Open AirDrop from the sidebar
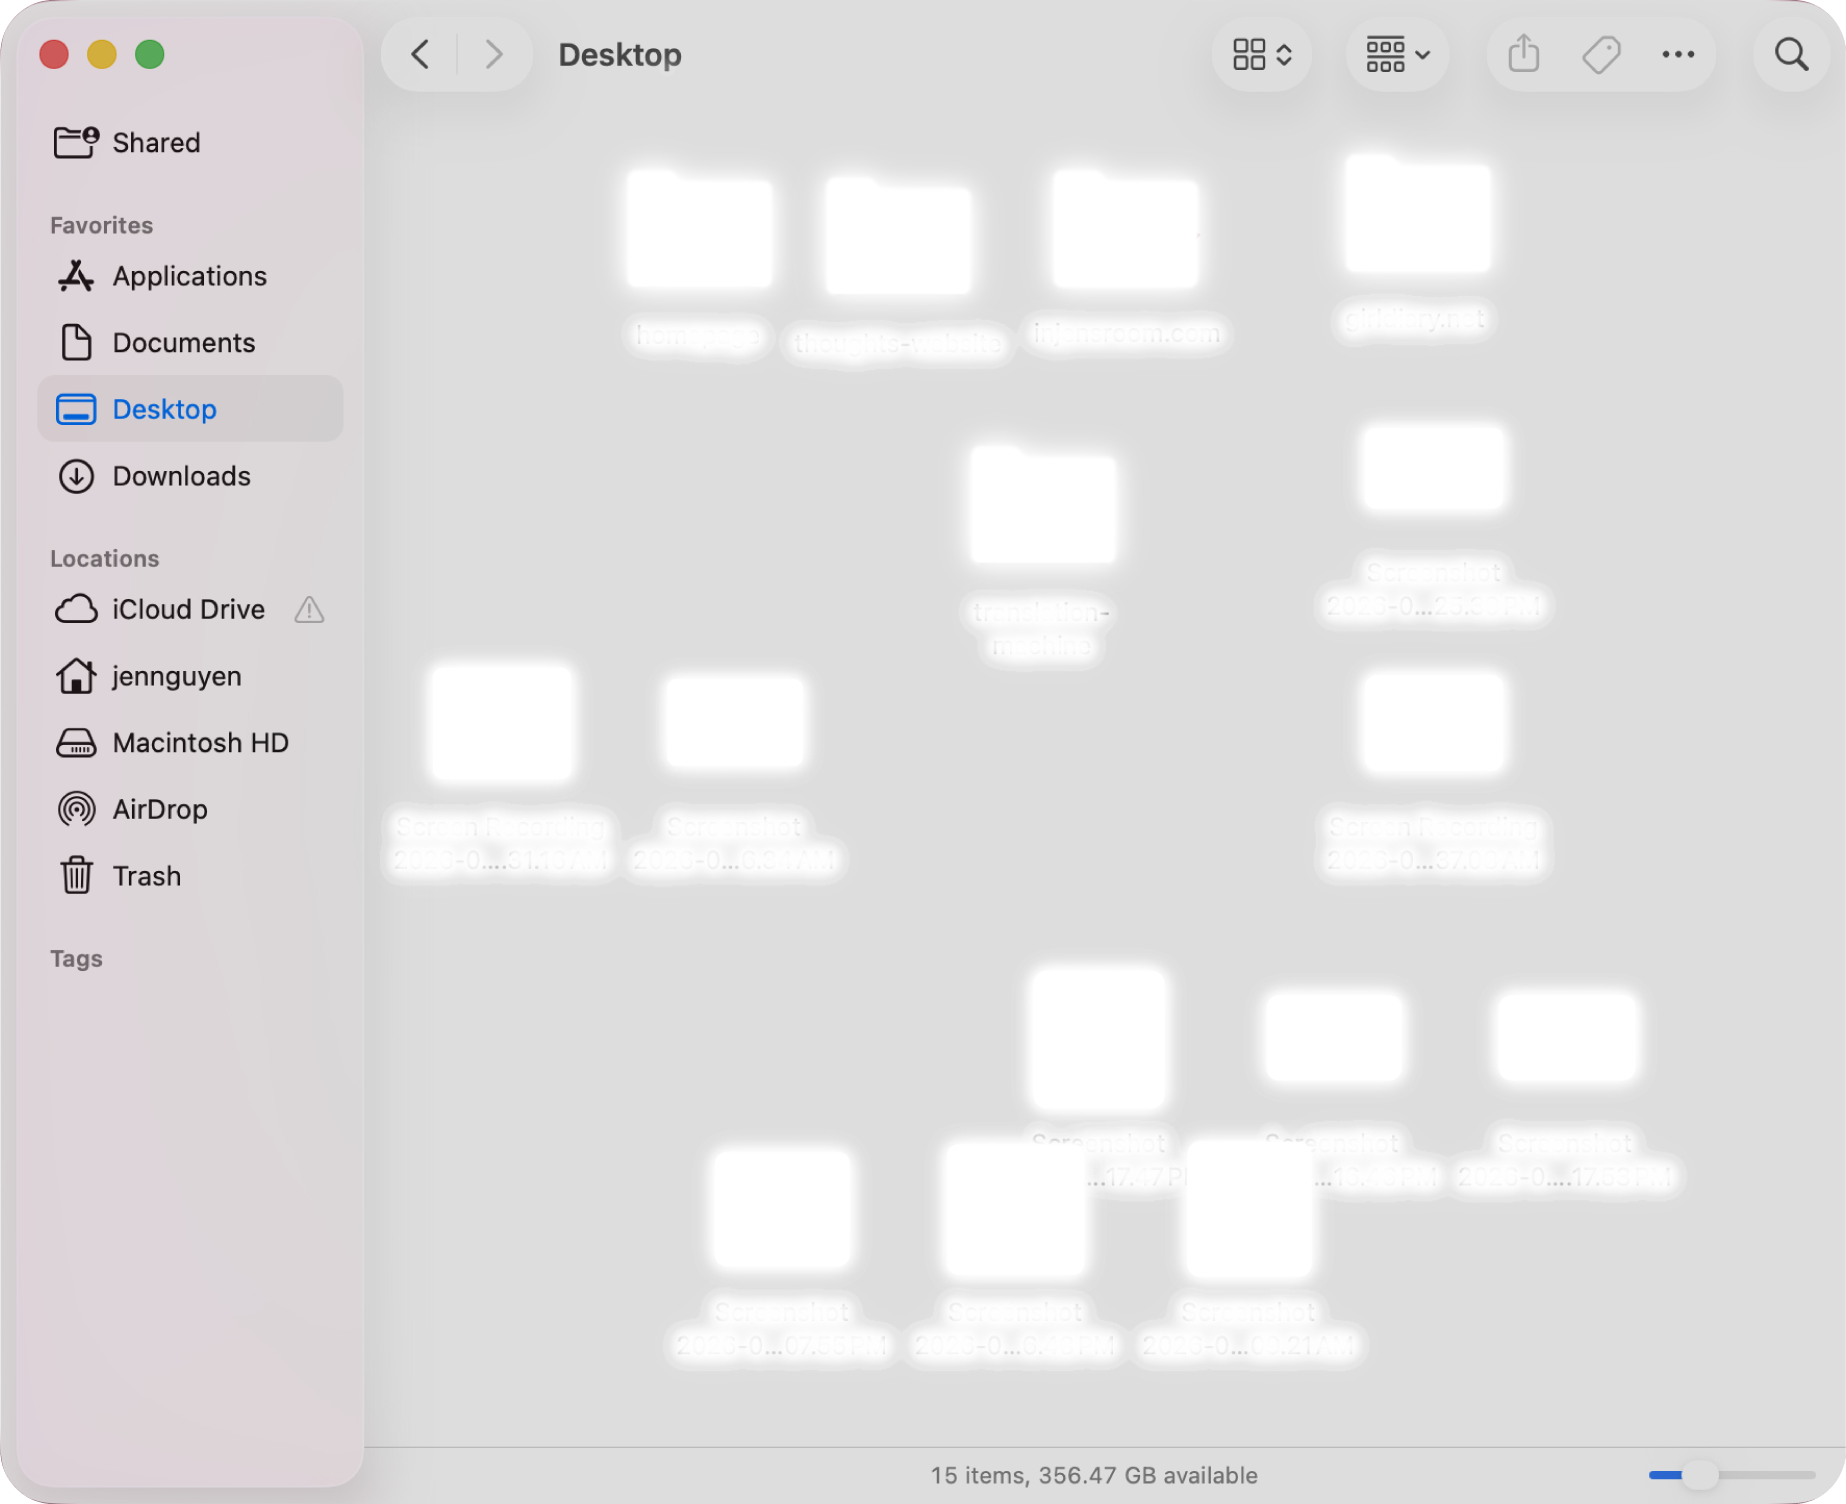1846x1504 pixels. click(159, 809)
